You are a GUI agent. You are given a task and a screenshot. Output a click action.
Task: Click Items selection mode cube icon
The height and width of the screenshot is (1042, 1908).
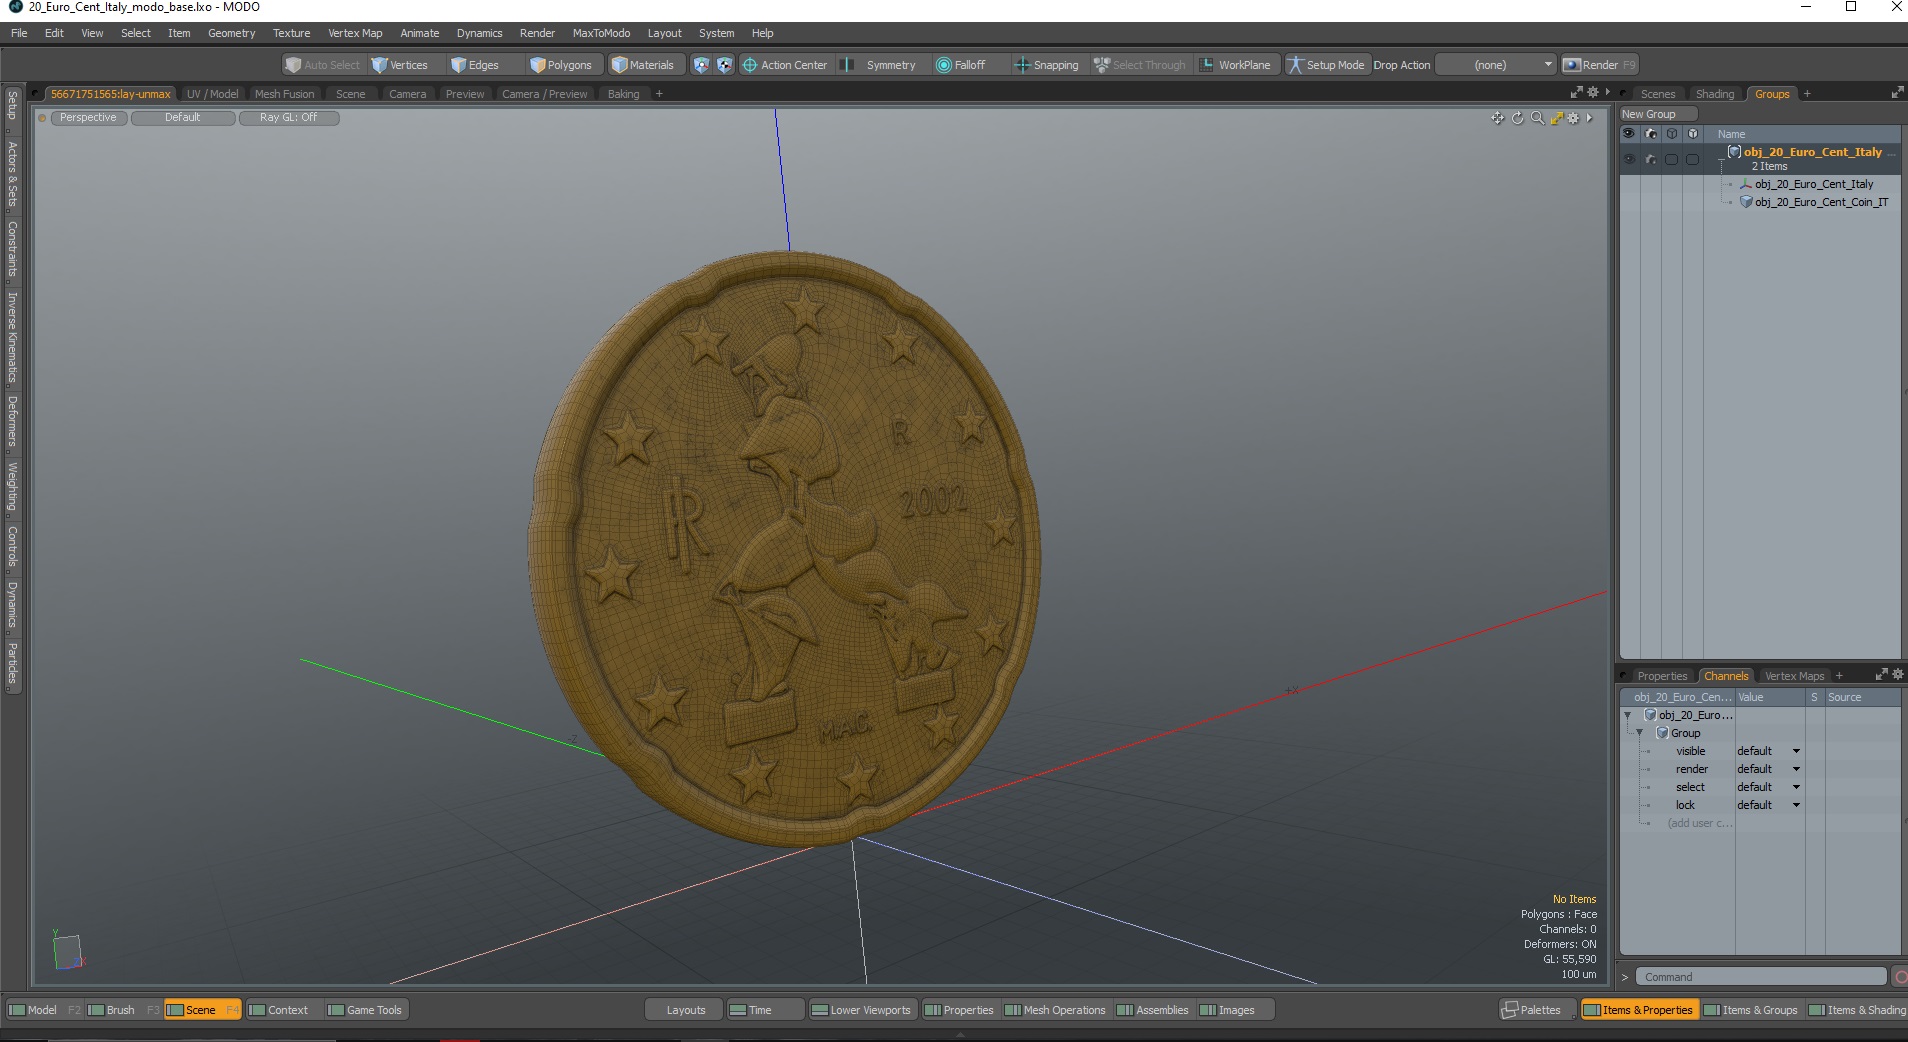coord(701,65)
